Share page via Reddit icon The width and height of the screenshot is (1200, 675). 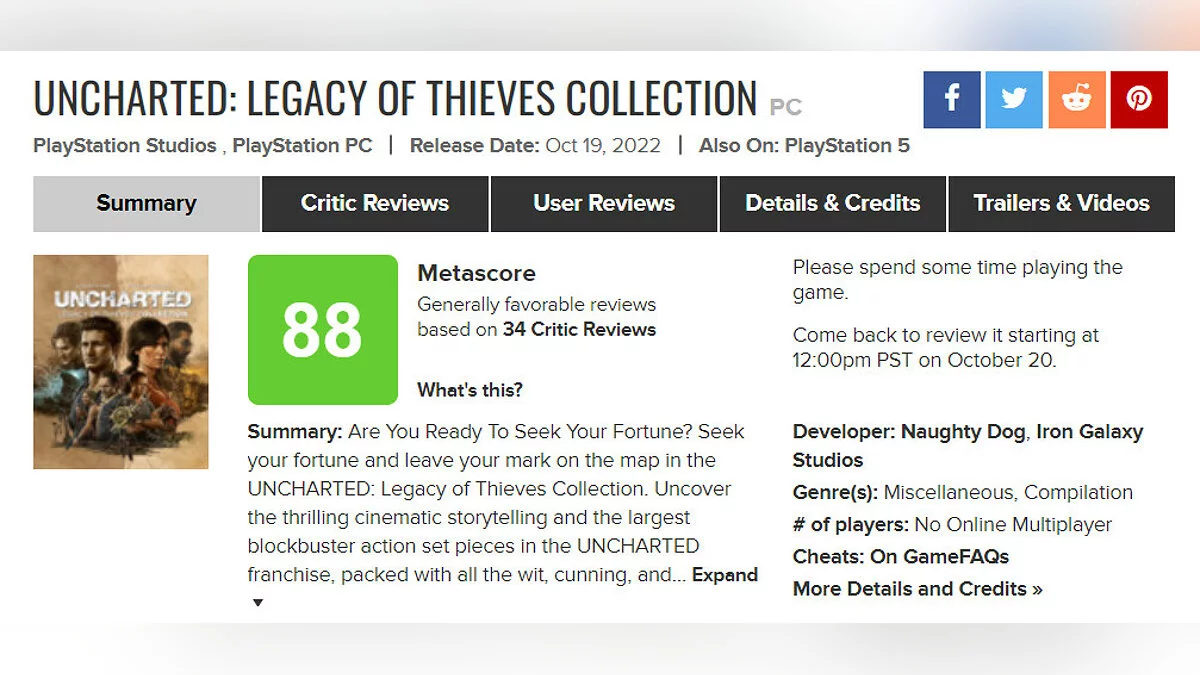point(1077,99)
